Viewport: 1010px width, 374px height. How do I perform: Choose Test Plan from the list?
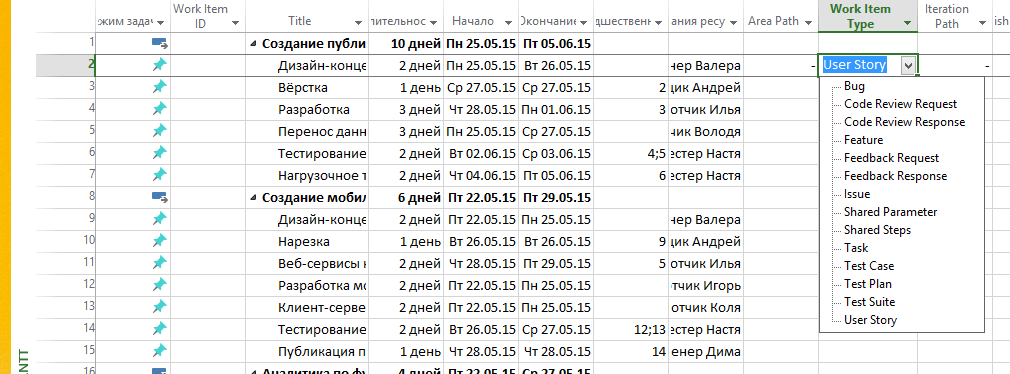coord(868,285)
